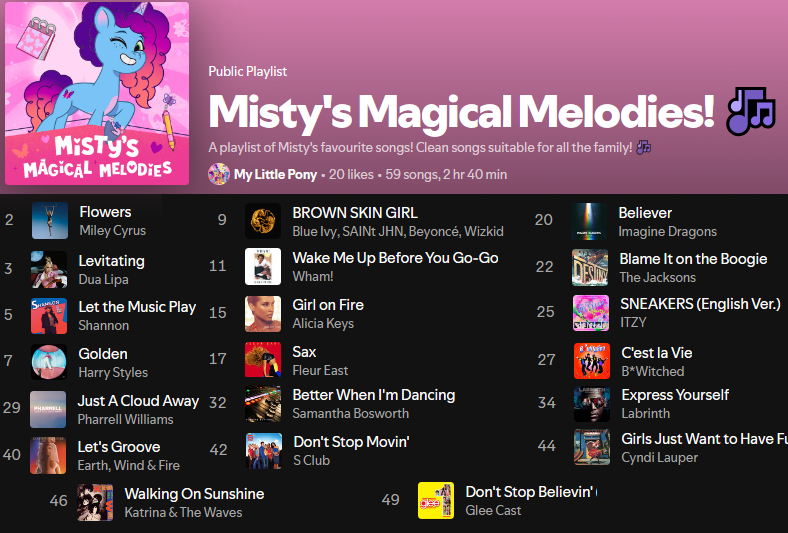Image resolution: width=788 pixels, height=533 pixels.
Task: Click the Imagine Dragons artist name
Action: point(667,232)
